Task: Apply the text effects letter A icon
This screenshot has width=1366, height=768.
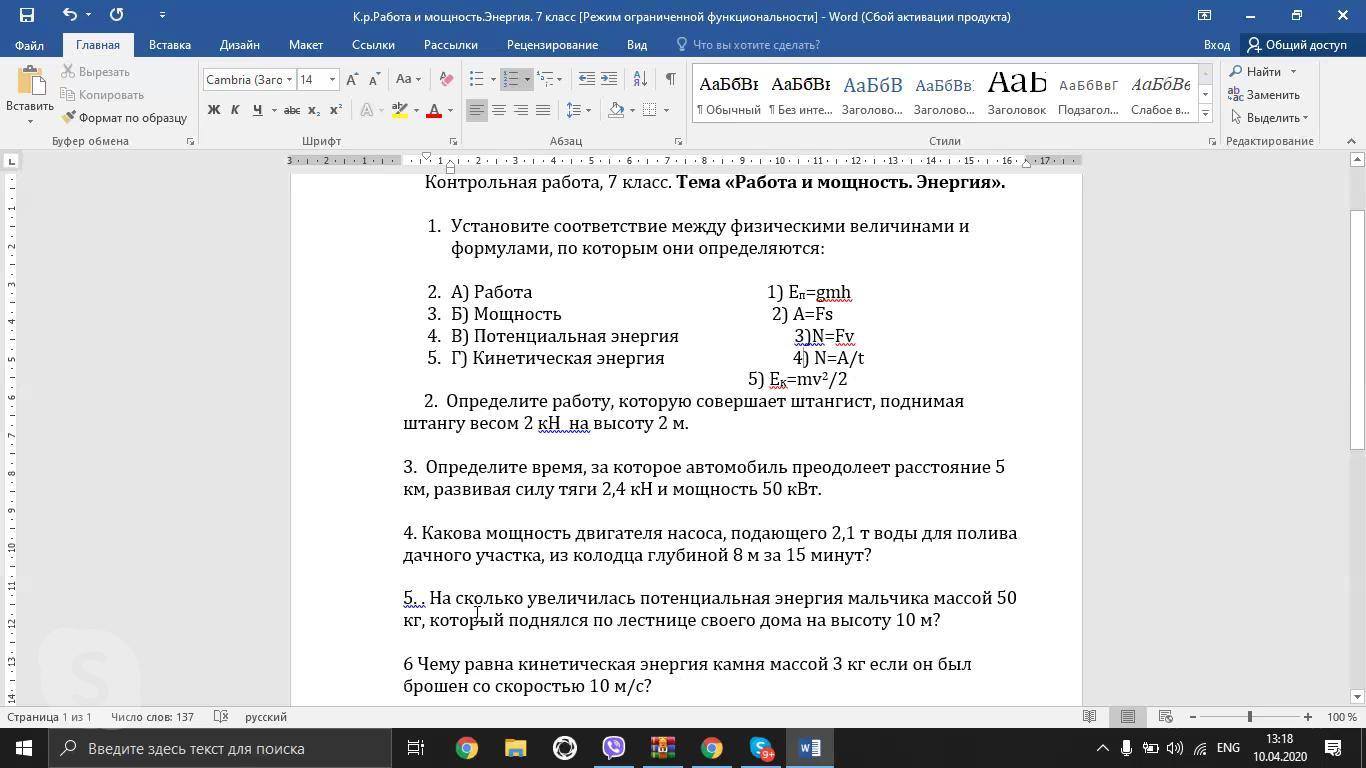Action: click(367, 110)
